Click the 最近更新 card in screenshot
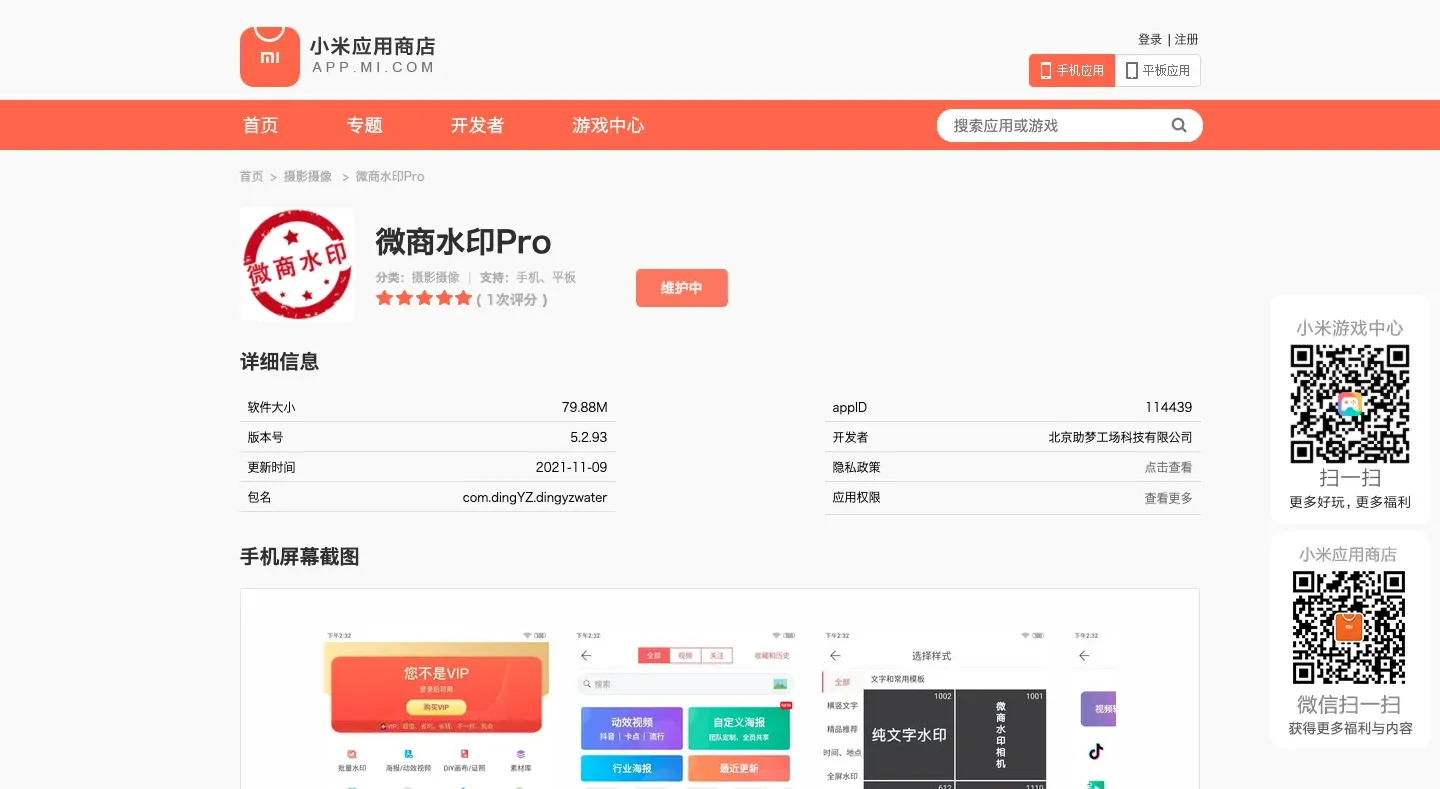 [739, 768]
